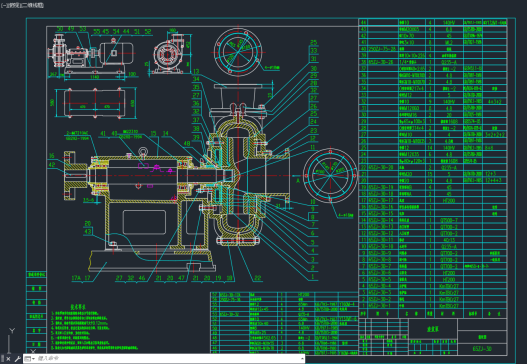
Task: Select the dimension text 1140
Action: pyautogui.click(x=94, y=77)
